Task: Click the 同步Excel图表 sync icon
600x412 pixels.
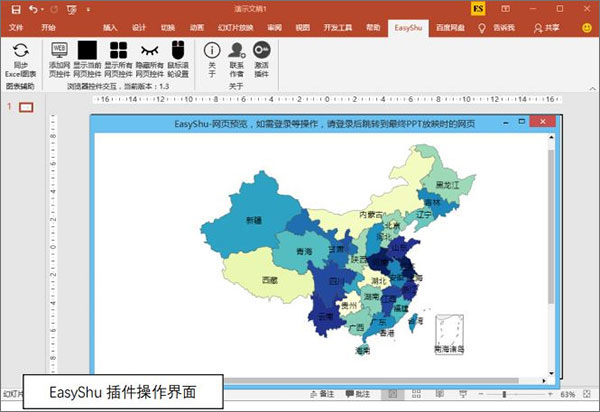Action: [19, 49]
